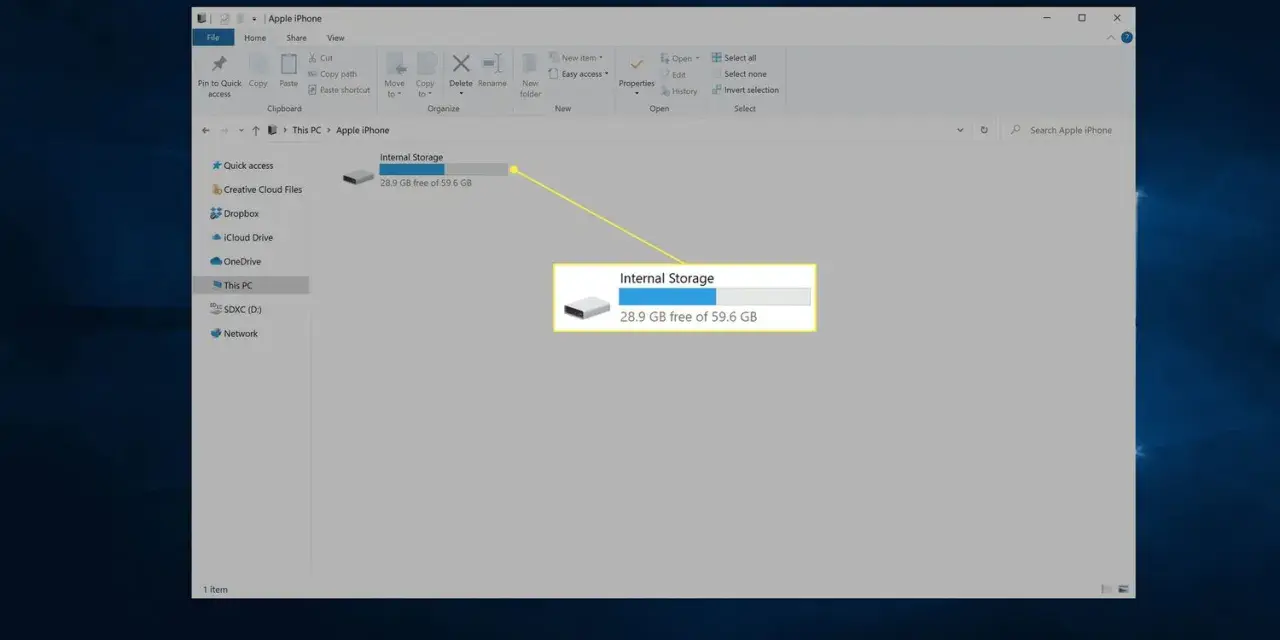Click the title bar New folder quick icon
This screenshot has width=1280, height=640.
pos(240,18)
